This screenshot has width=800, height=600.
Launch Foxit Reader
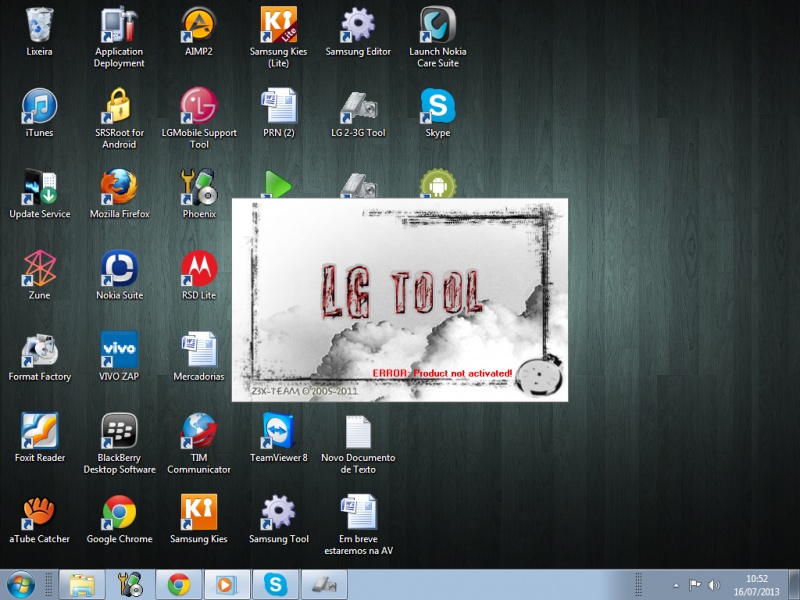[39, 437]
